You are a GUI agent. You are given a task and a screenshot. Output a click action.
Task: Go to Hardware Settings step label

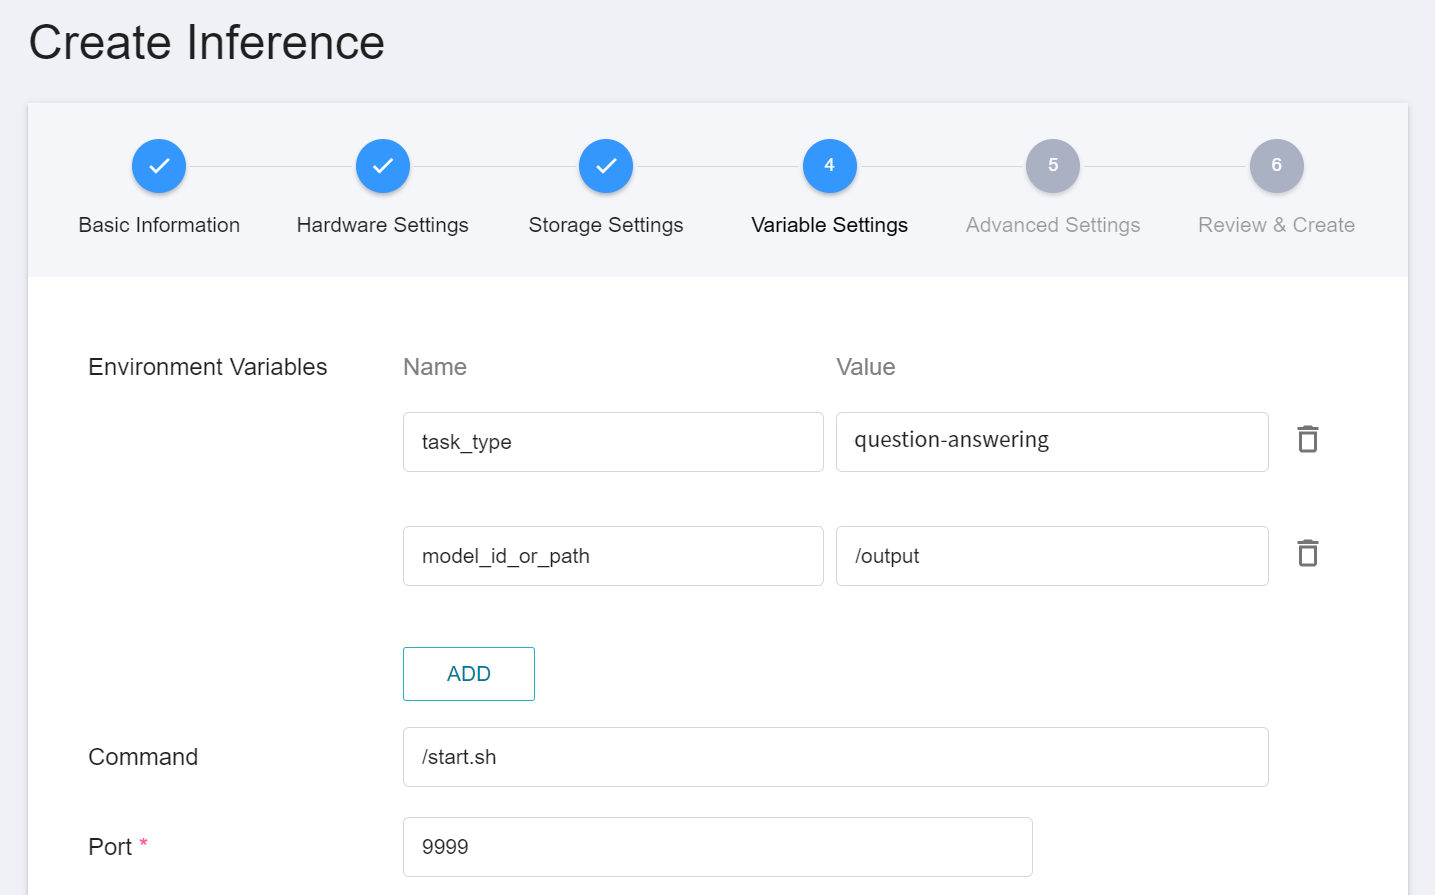point(383,225)
